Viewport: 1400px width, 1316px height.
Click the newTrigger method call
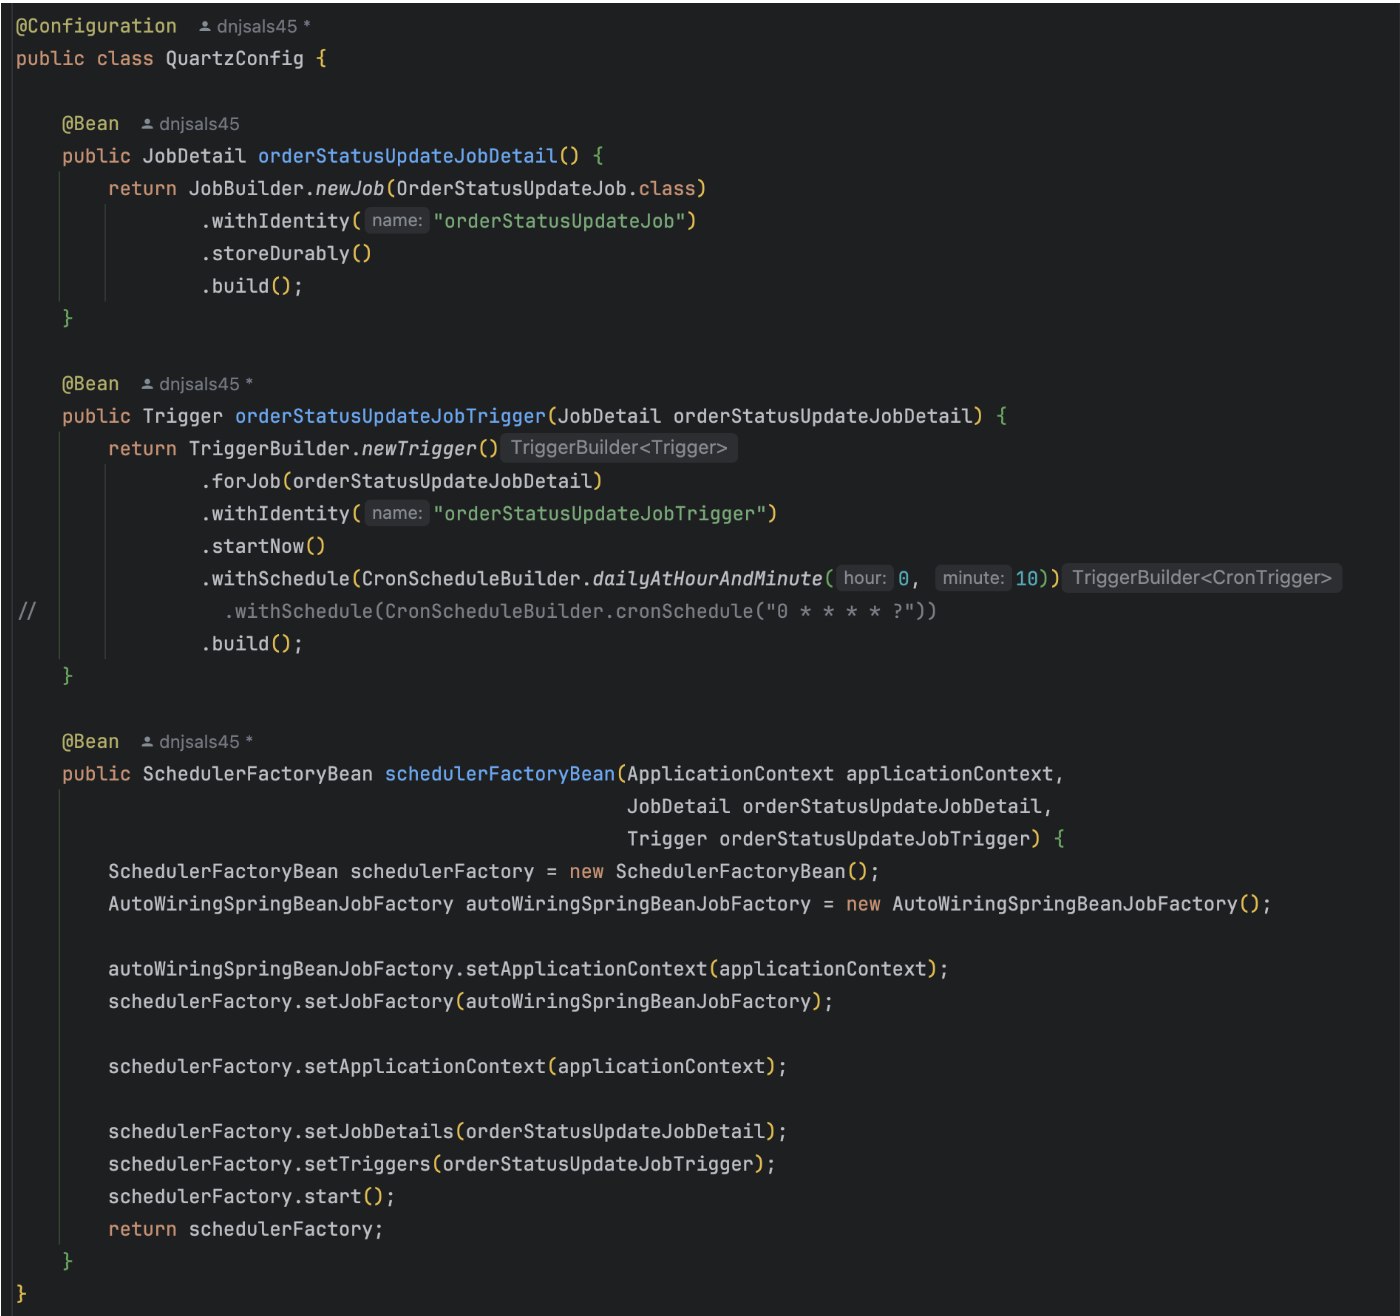click(x=419, y=449)
